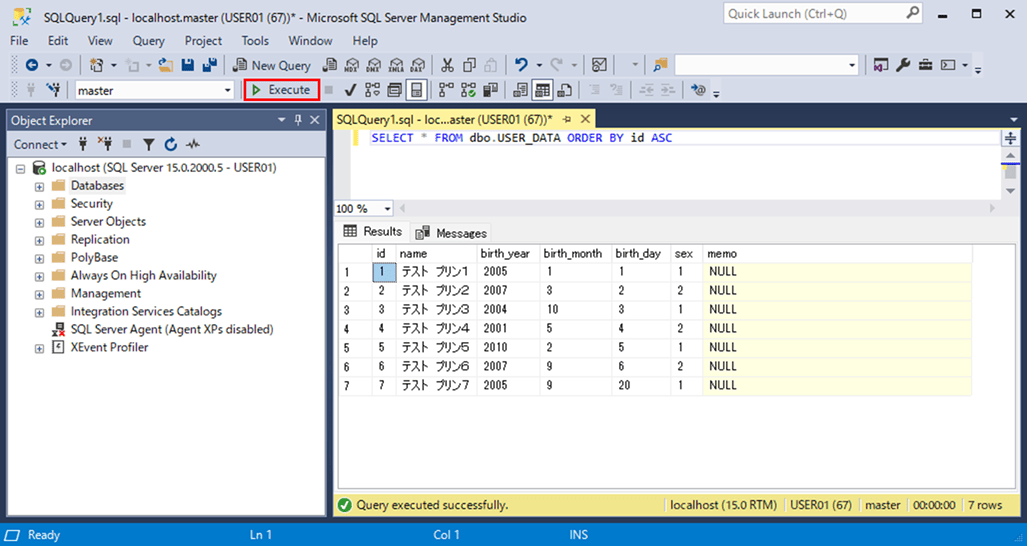Toggle Results to Text output mode
Screen dimensions: 1027x546
click(x=520, y=90)
